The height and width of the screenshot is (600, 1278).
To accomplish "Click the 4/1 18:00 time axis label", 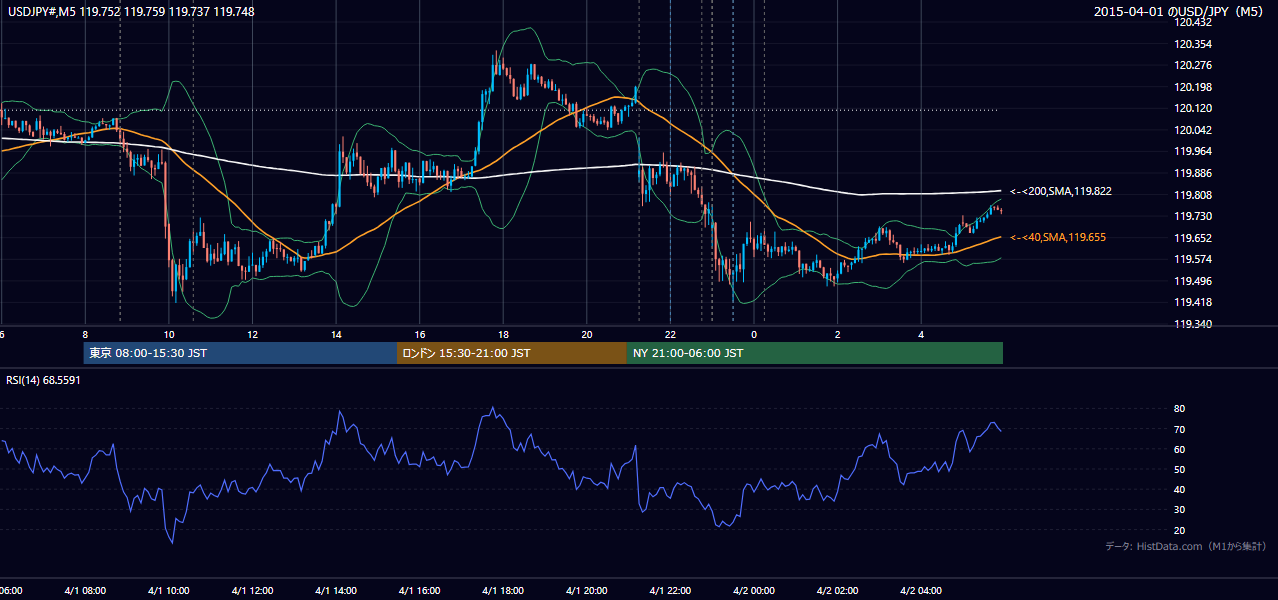I will tap(504, 590).
